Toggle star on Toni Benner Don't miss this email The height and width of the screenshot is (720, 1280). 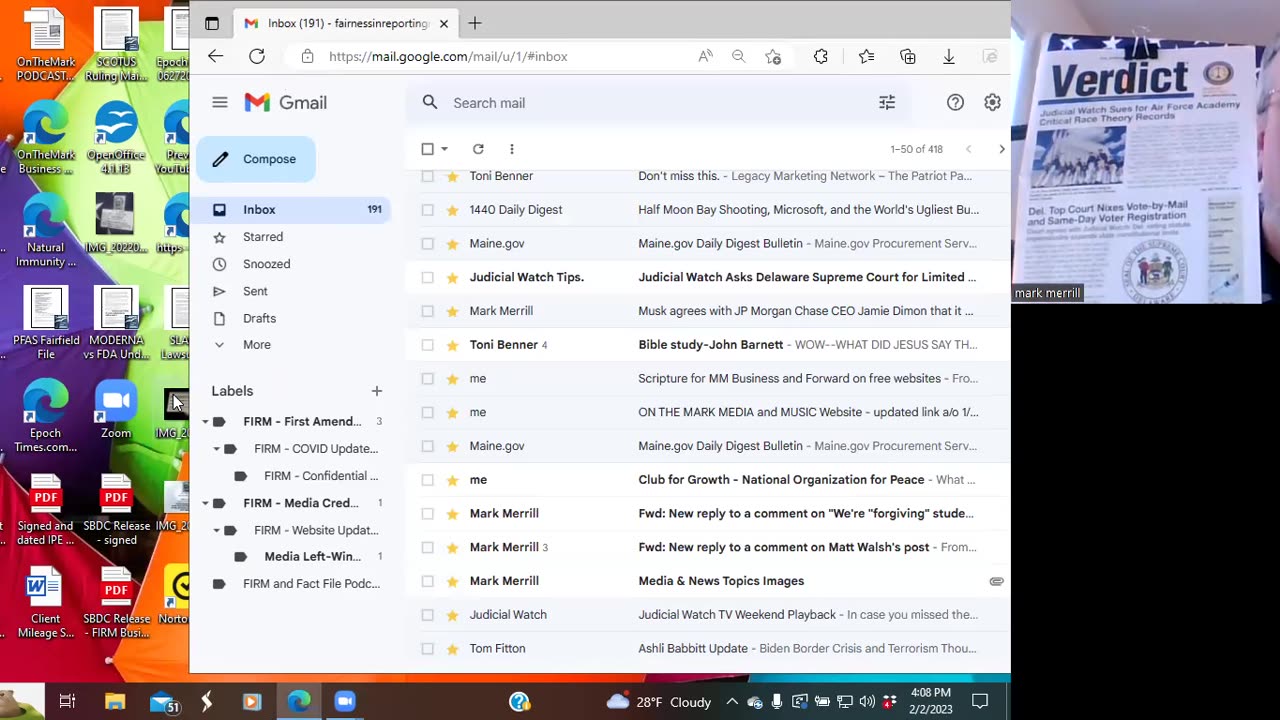pos(452,176)
